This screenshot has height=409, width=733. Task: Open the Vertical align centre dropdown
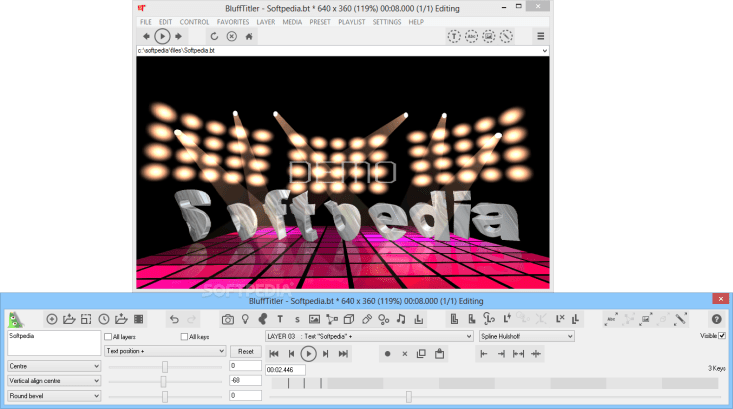click(54, 381)
